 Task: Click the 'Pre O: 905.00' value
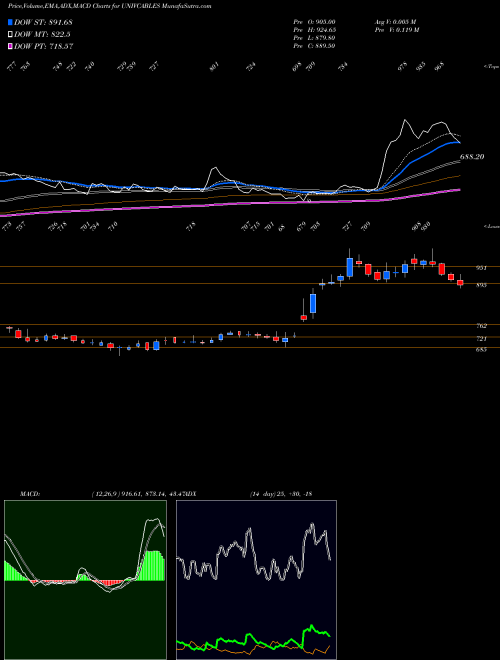tap(314, 22)
